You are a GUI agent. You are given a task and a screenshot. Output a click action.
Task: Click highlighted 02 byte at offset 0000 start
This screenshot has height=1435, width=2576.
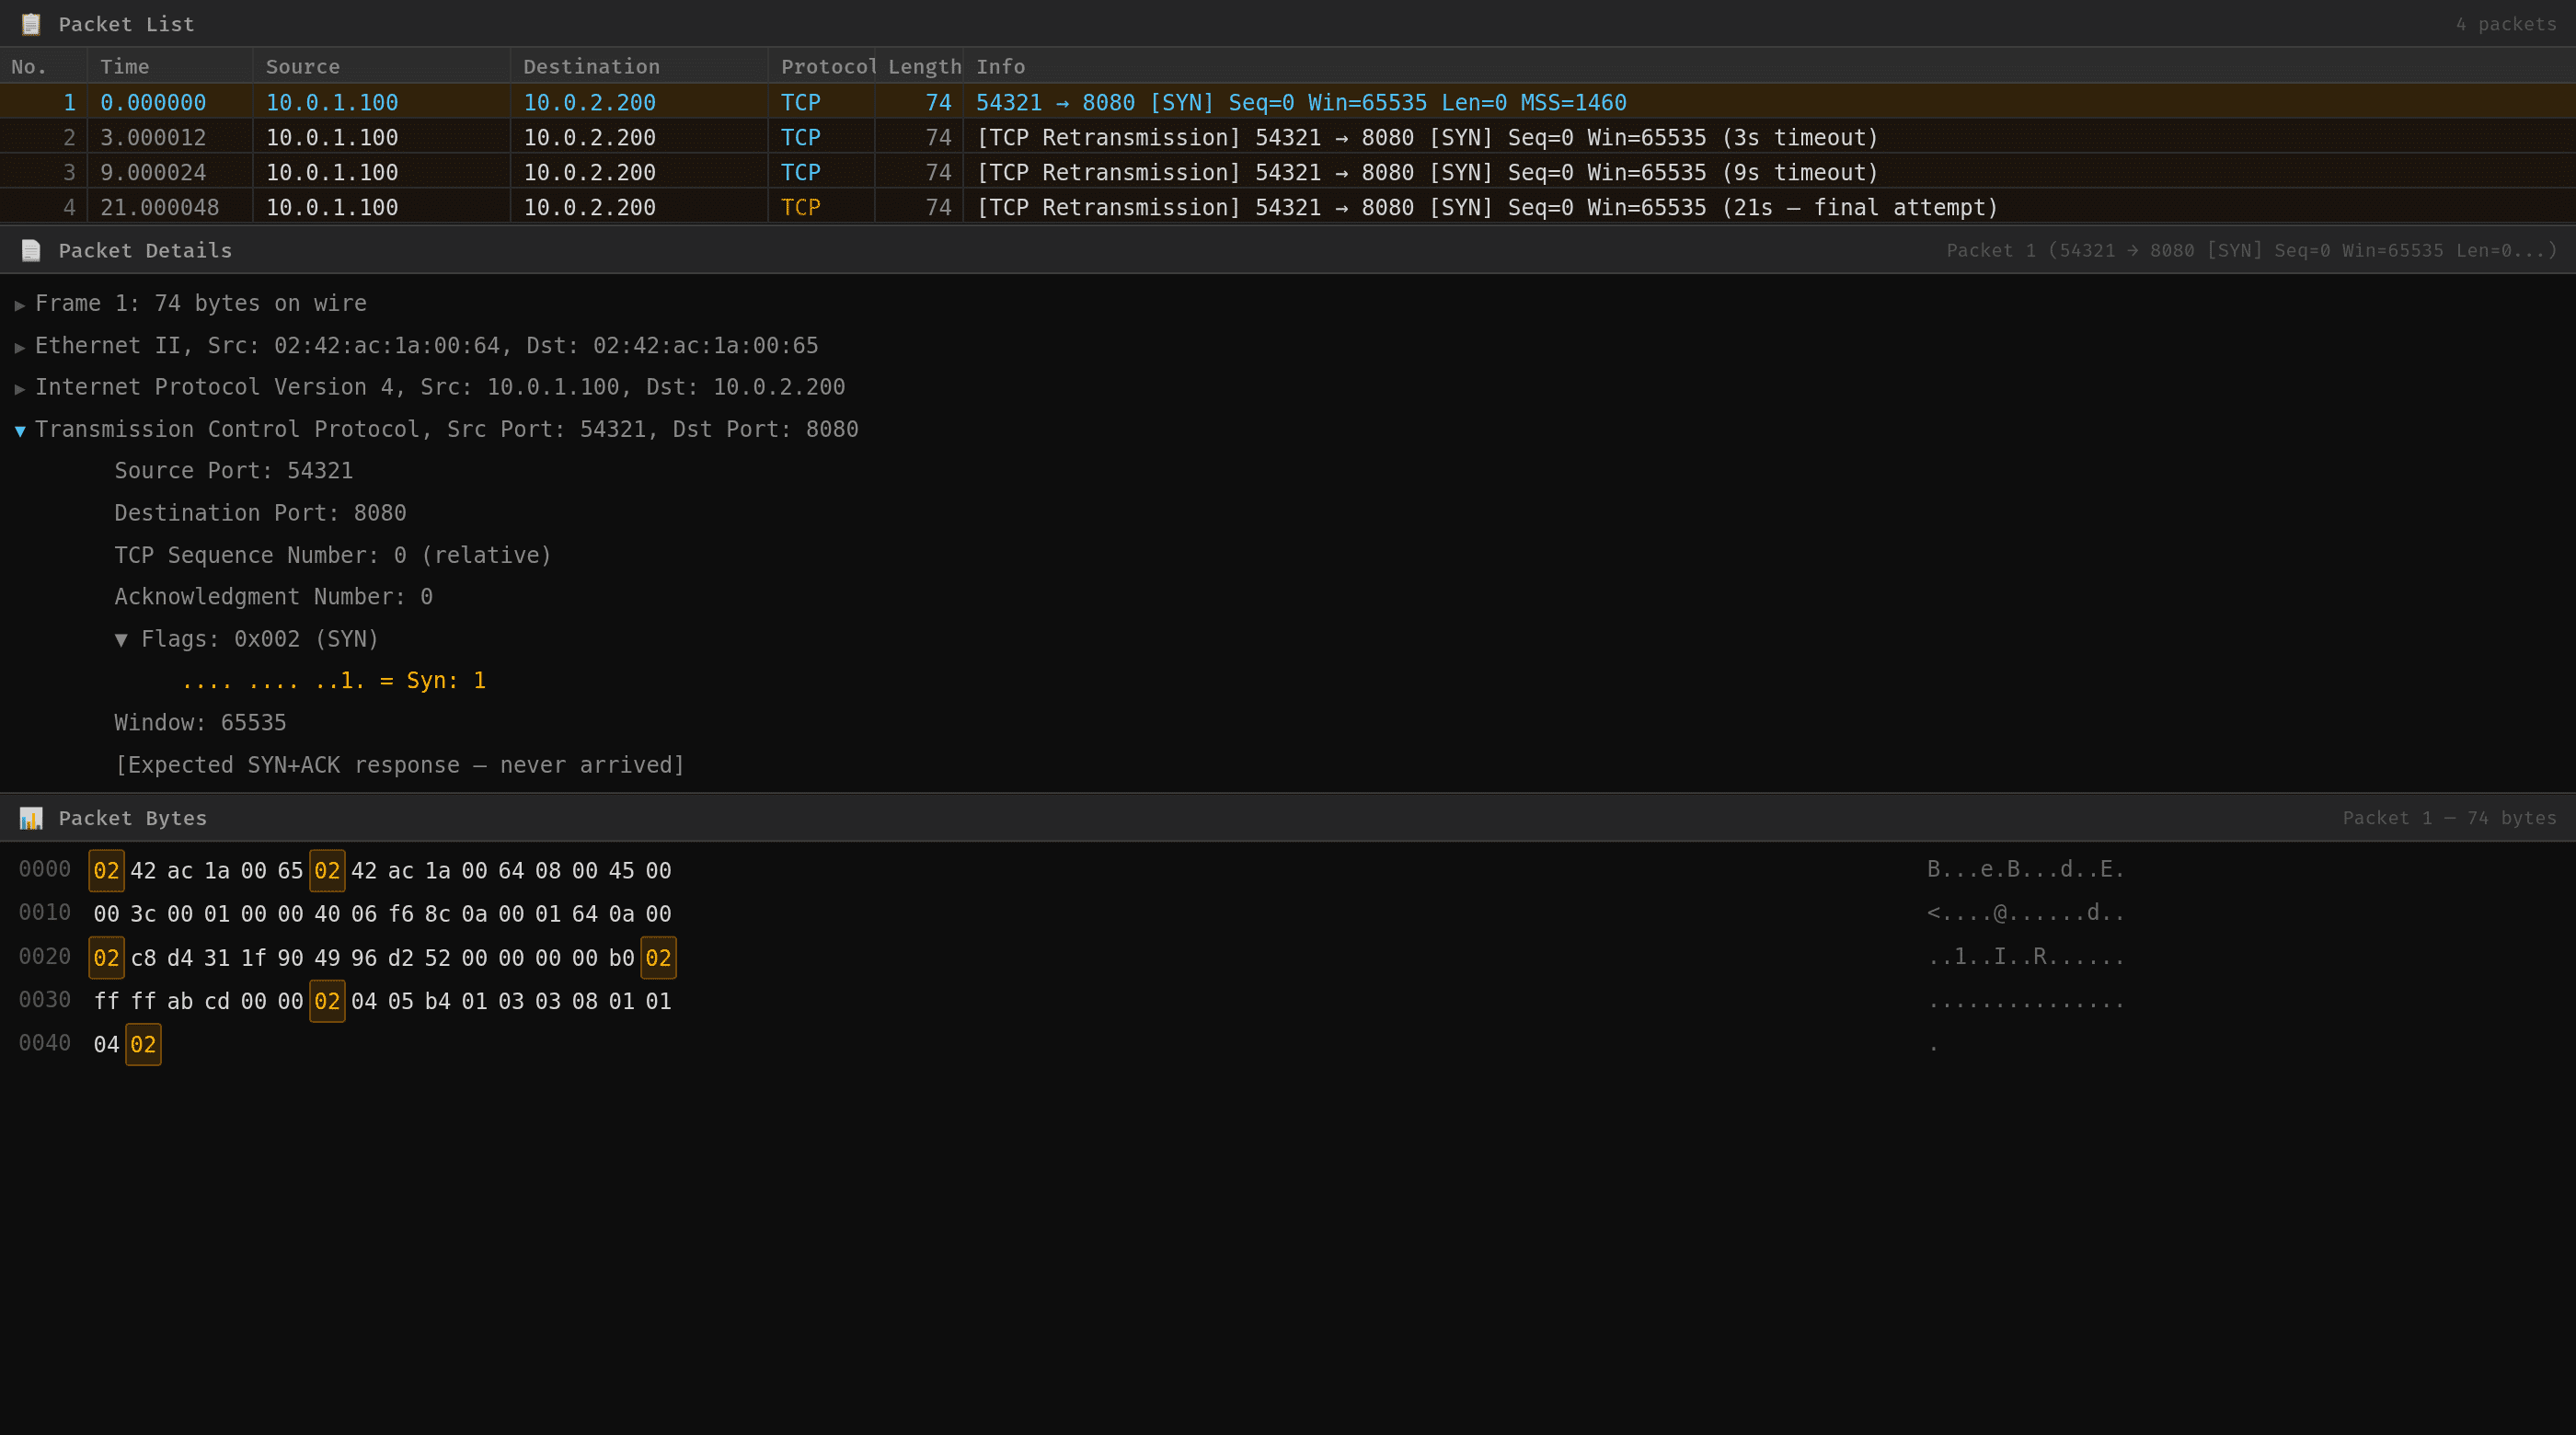[x=106, y=871]
